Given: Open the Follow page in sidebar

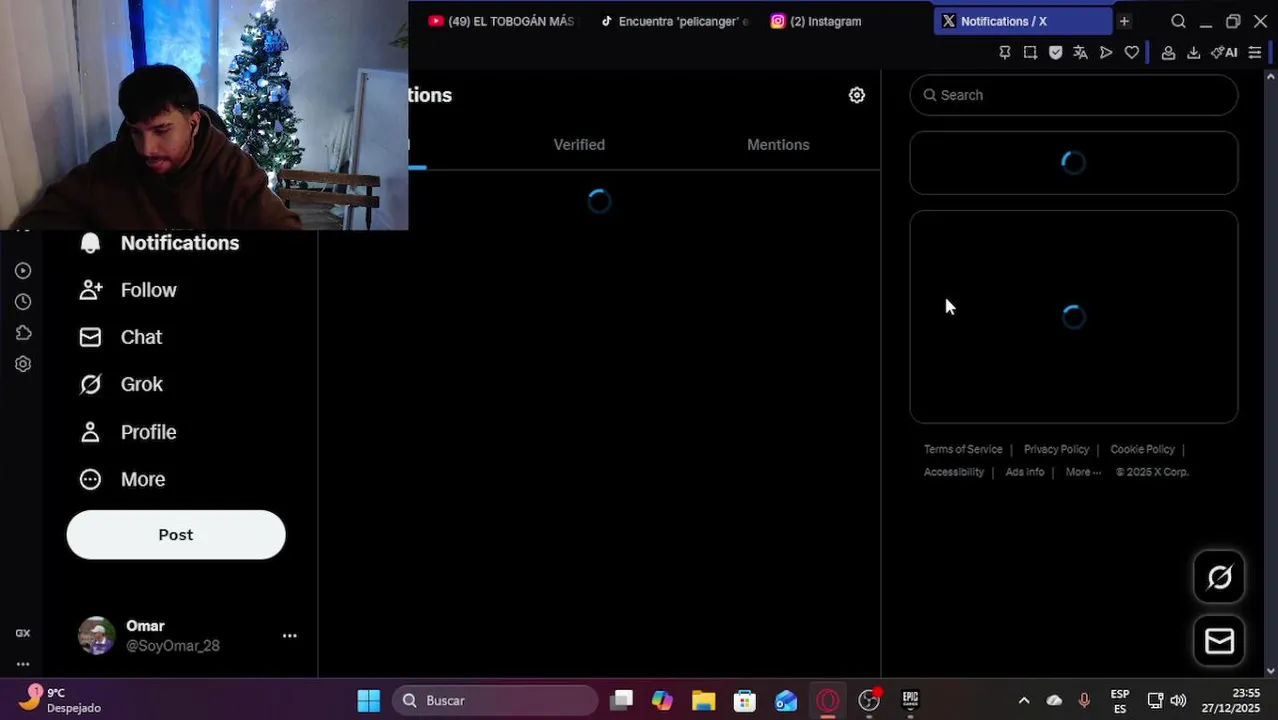Looking at the screenshot, I should 128,290.
